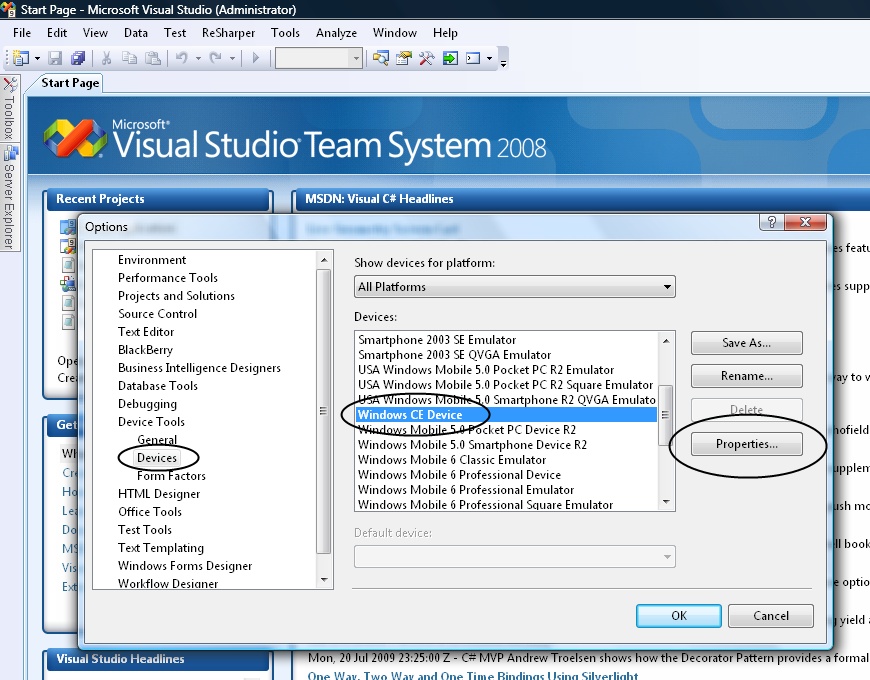Select Debugging in the options tree
The height and width of the screenshot is (680, 870).
click(147, 404)
